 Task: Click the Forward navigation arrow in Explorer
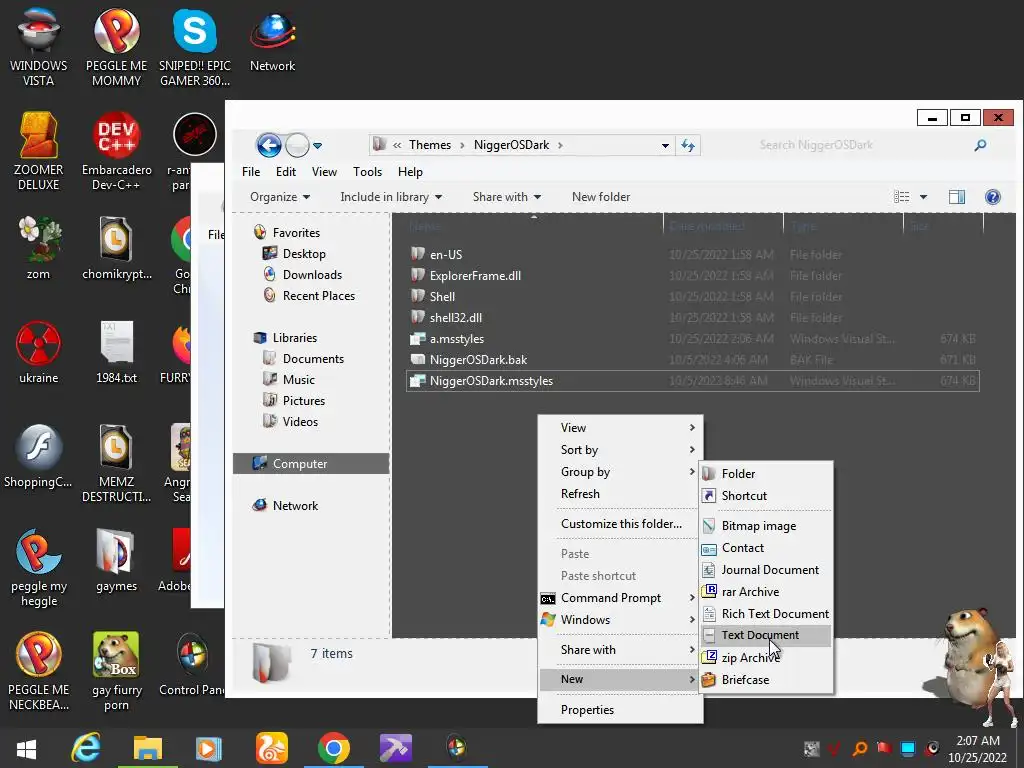(297, 145)
